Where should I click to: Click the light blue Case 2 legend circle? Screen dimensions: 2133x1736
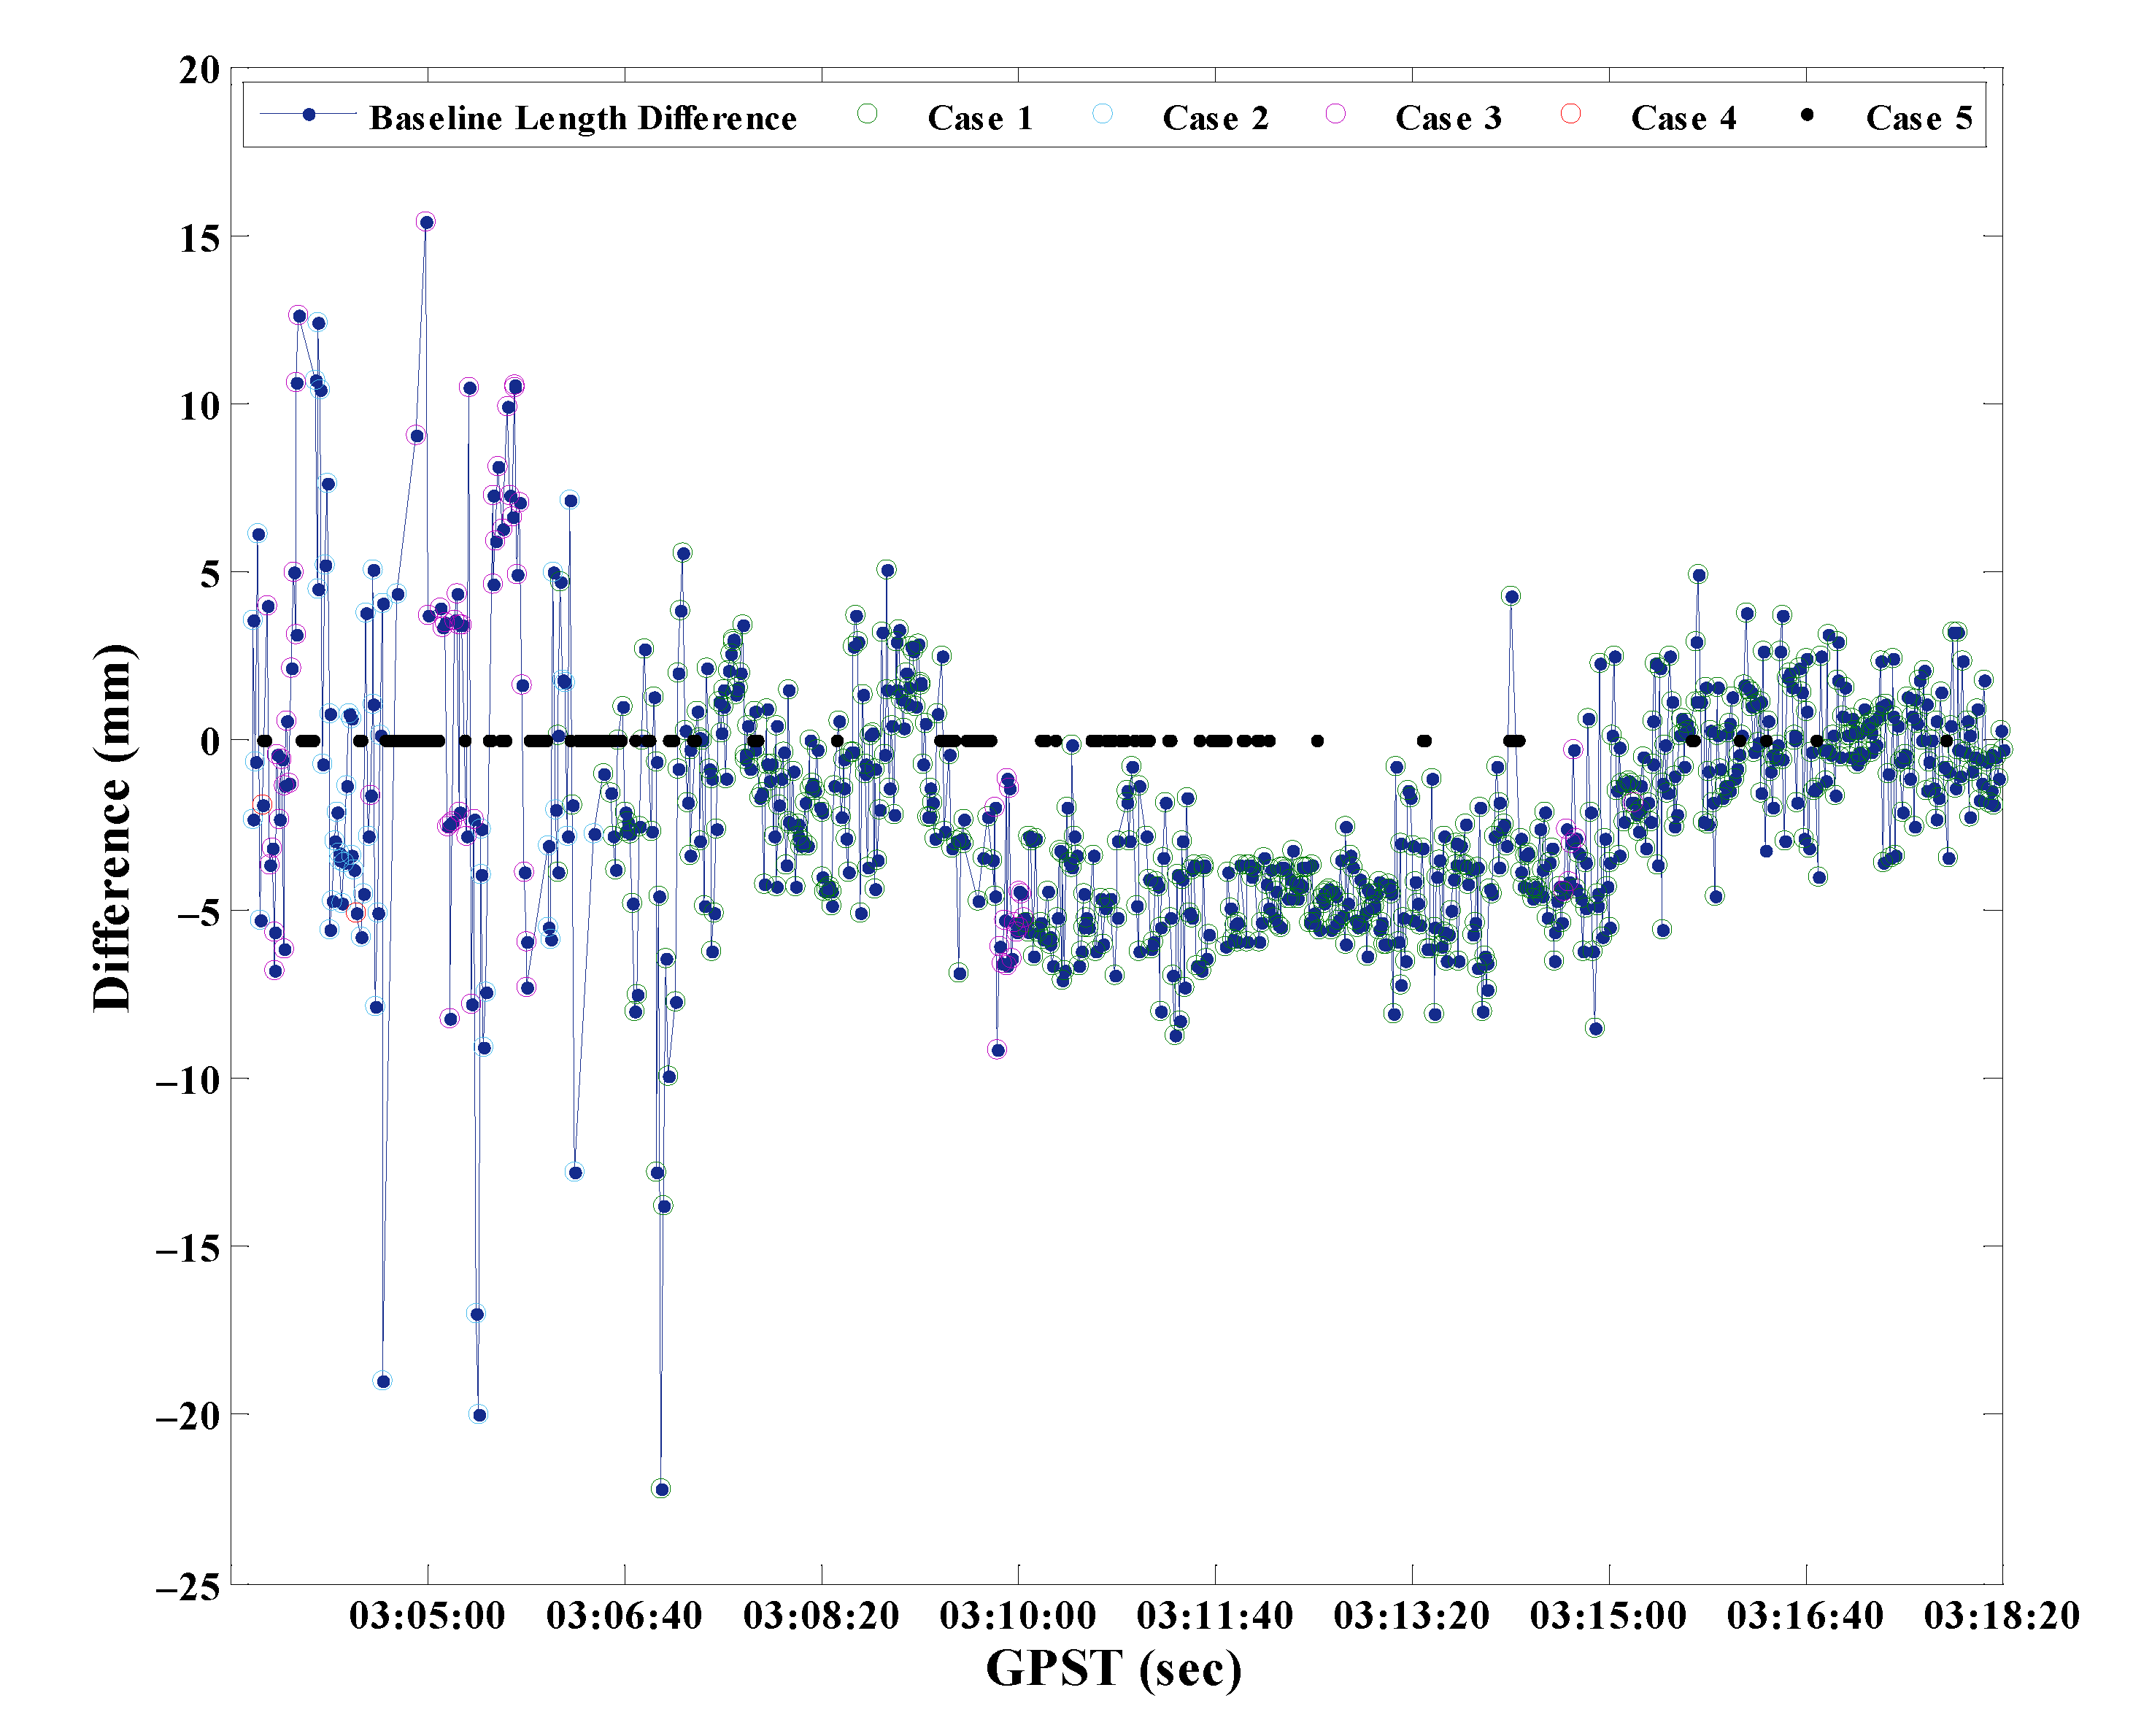1102,114
